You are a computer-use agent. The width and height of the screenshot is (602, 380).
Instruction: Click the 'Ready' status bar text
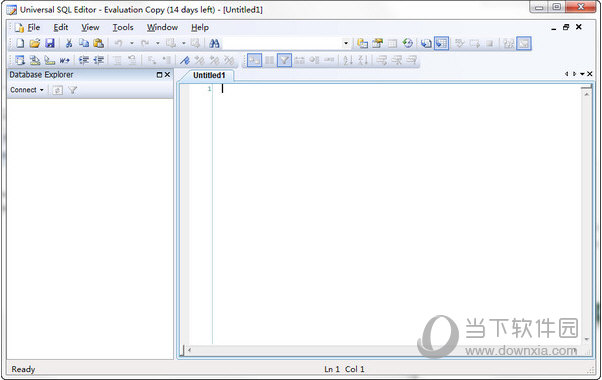(23, 369)
